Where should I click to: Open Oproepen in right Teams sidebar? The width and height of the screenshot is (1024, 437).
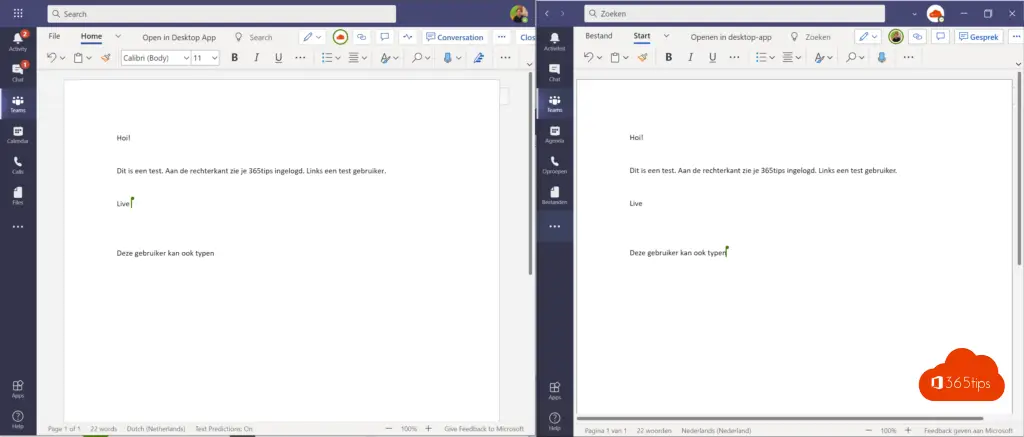pyautogui.click(x=554, y=165)
